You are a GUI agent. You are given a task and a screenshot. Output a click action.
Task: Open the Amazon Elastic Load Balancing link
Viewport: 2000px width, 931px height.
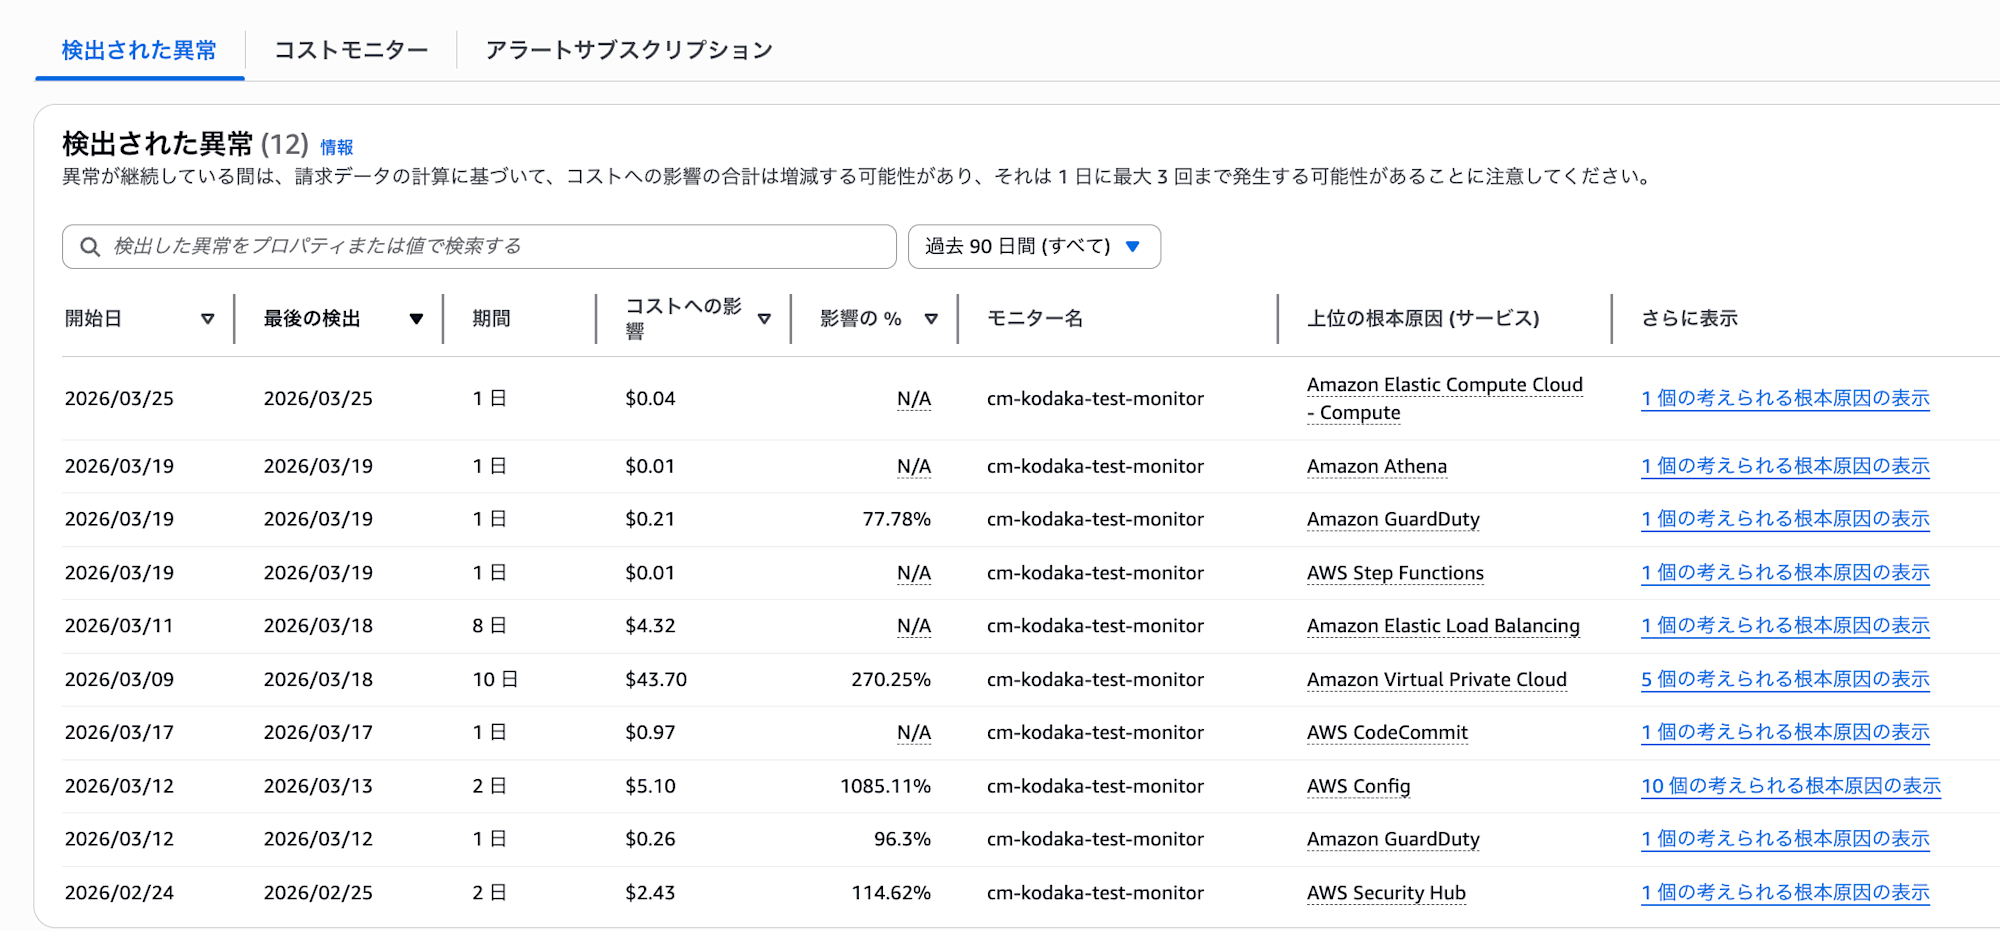pyautogui.click(x=1441, y=625)
